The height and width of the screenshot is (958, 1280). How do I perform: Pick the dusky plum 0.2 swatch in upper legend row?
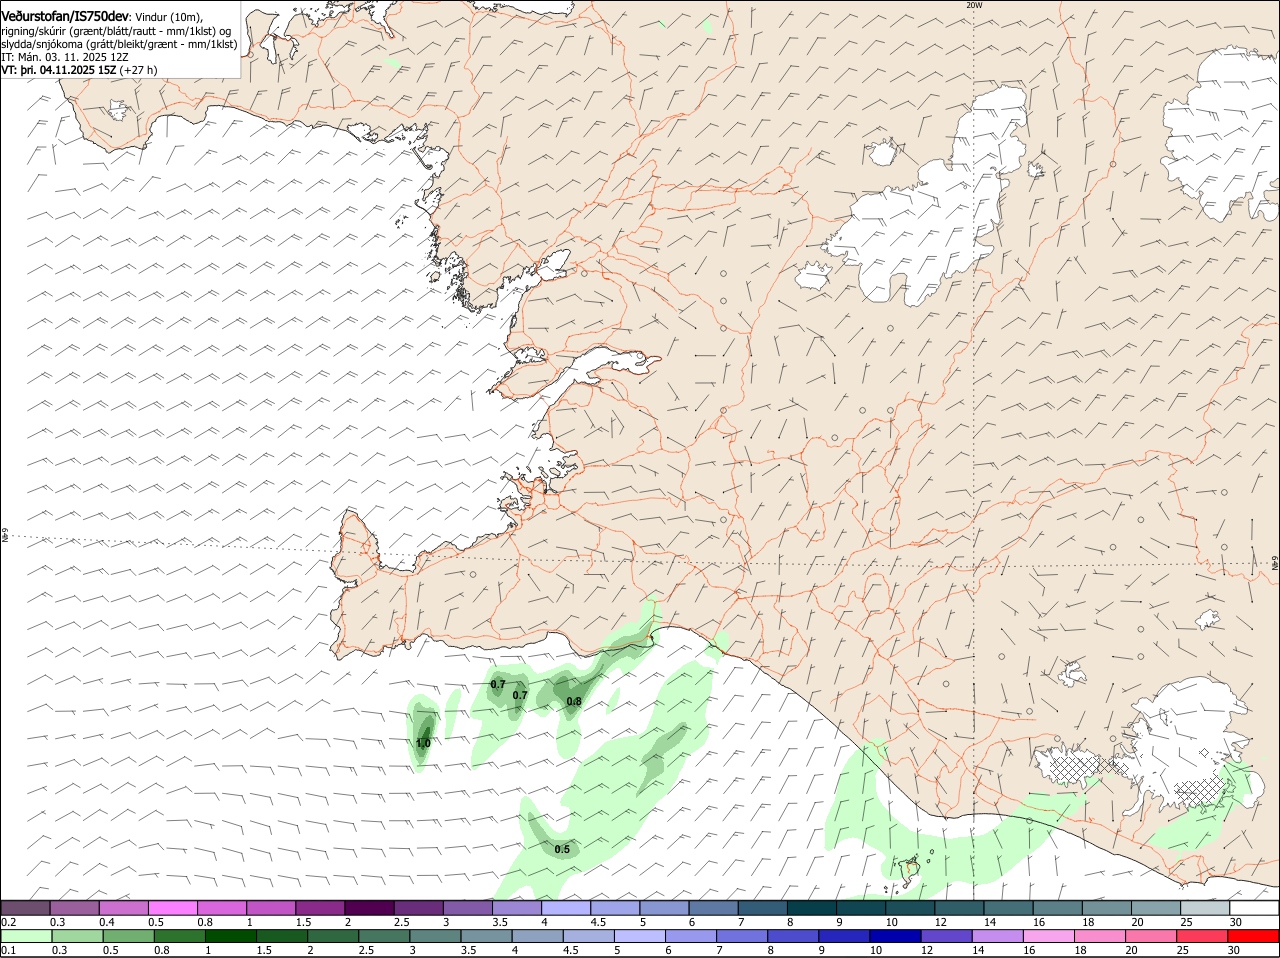point(25,908)
